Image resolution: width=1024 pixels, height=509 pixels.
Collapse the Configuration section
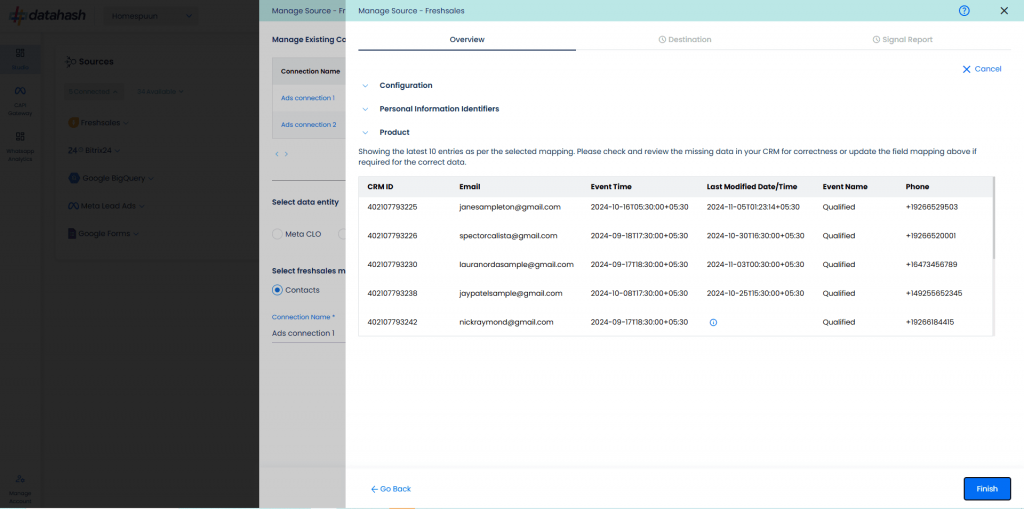pyautogui.click(x=366, y=86)
